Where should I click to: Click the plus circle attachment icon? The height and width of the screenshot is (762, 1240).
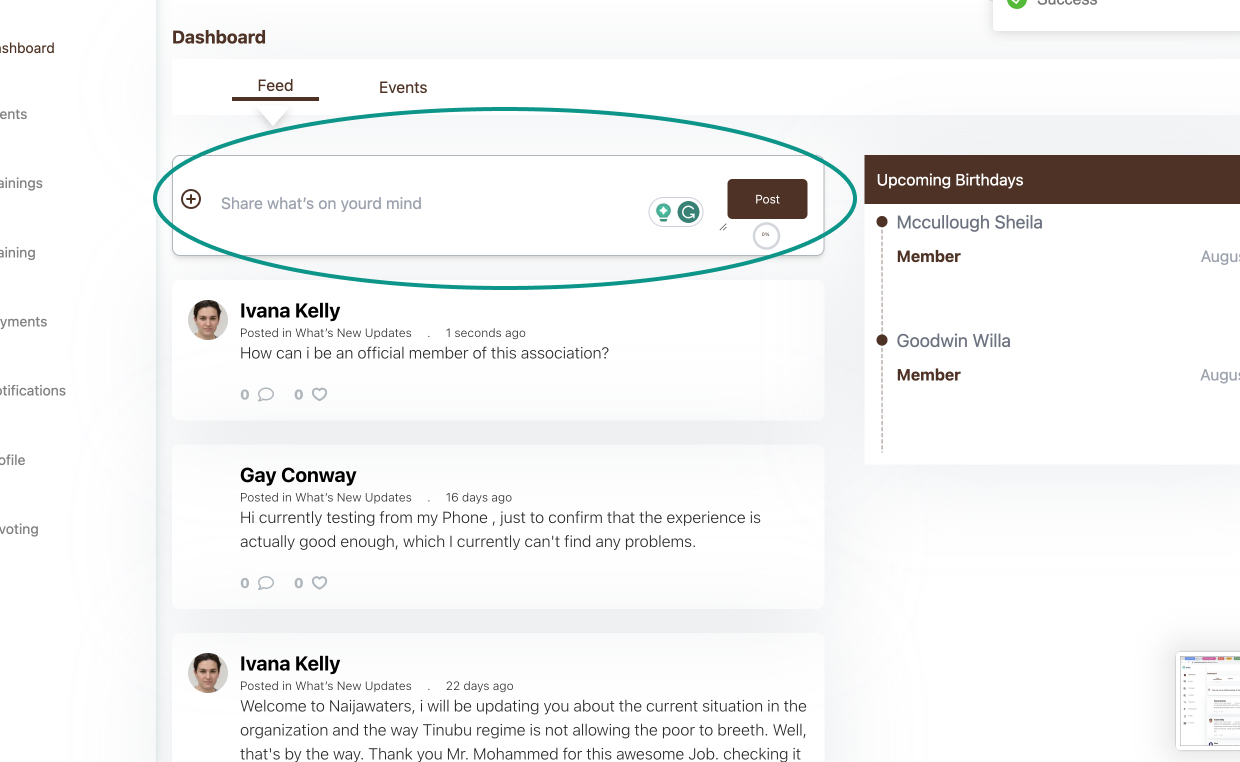tap(191, 199)
